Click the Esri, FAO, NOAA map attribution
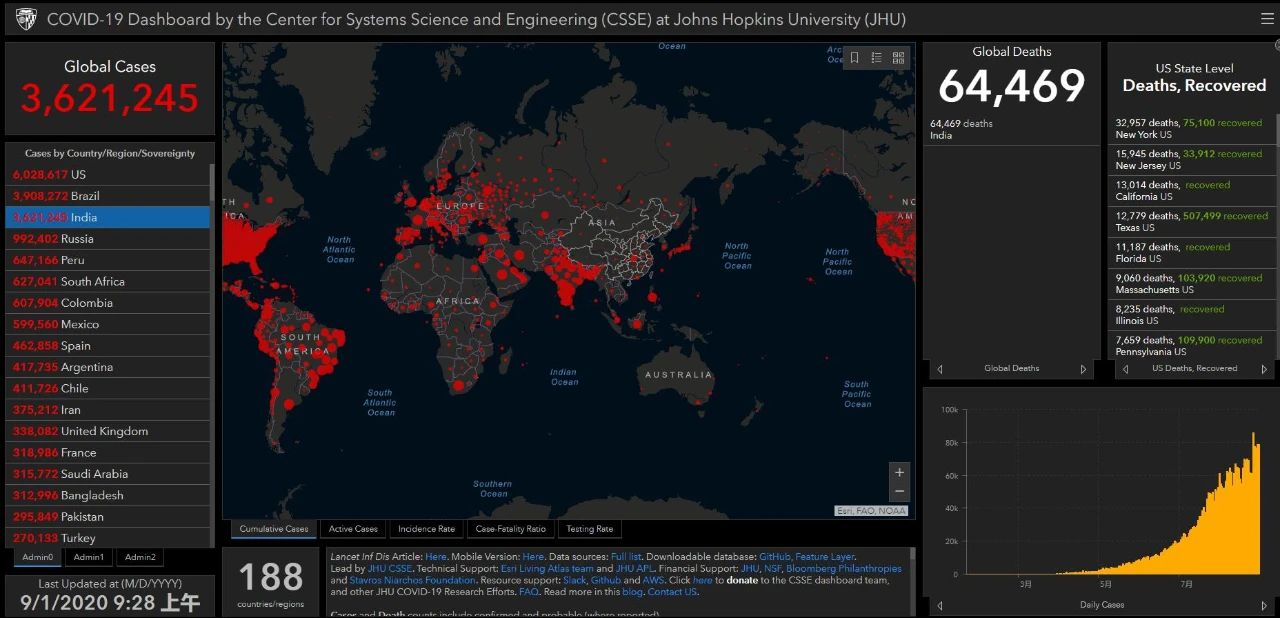This screenshot has width=1280, height=618. [872, 511]
